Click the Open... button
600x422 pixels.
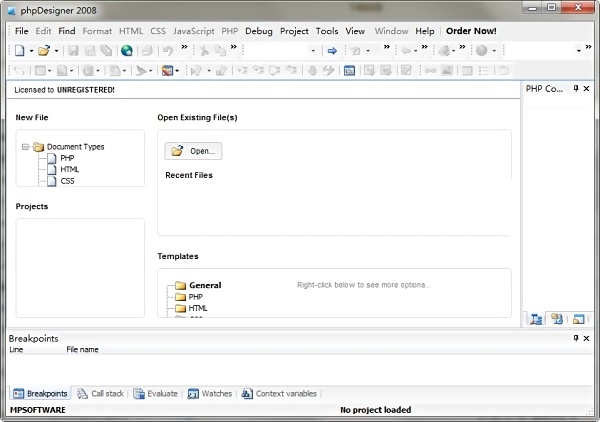(193, 151)
